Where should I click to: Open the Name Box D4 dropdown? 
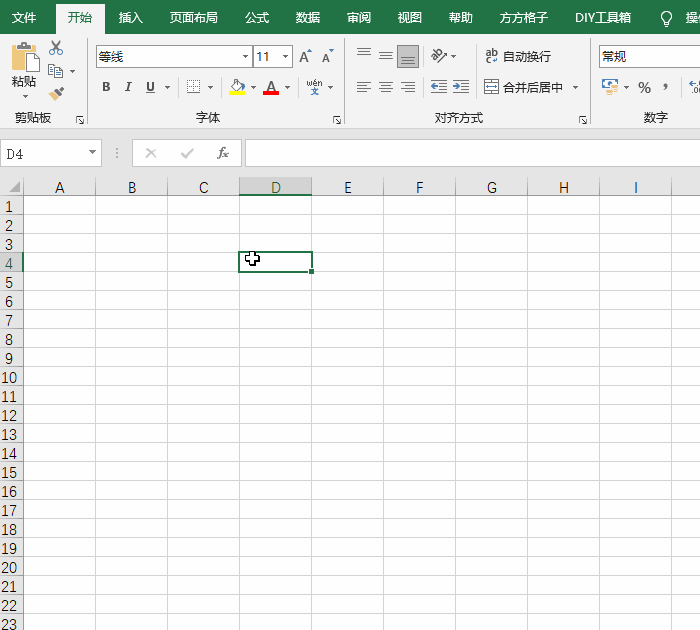(92, 152)
